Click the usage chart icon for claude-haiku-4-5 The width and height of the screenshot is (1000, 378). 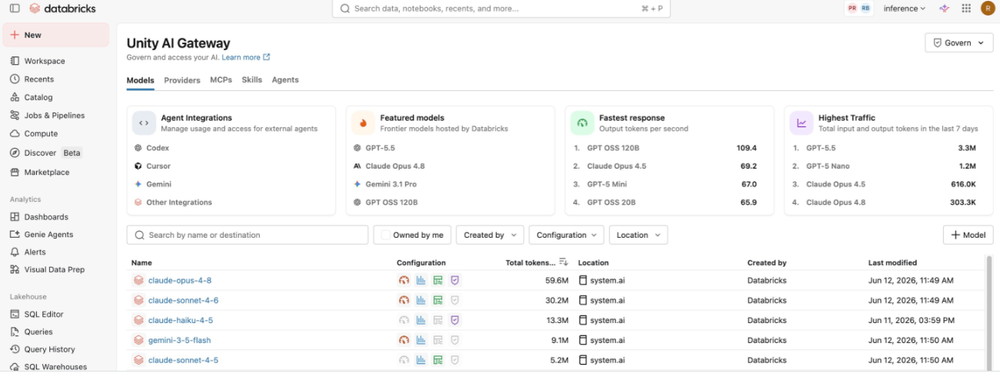pos(421,320)
